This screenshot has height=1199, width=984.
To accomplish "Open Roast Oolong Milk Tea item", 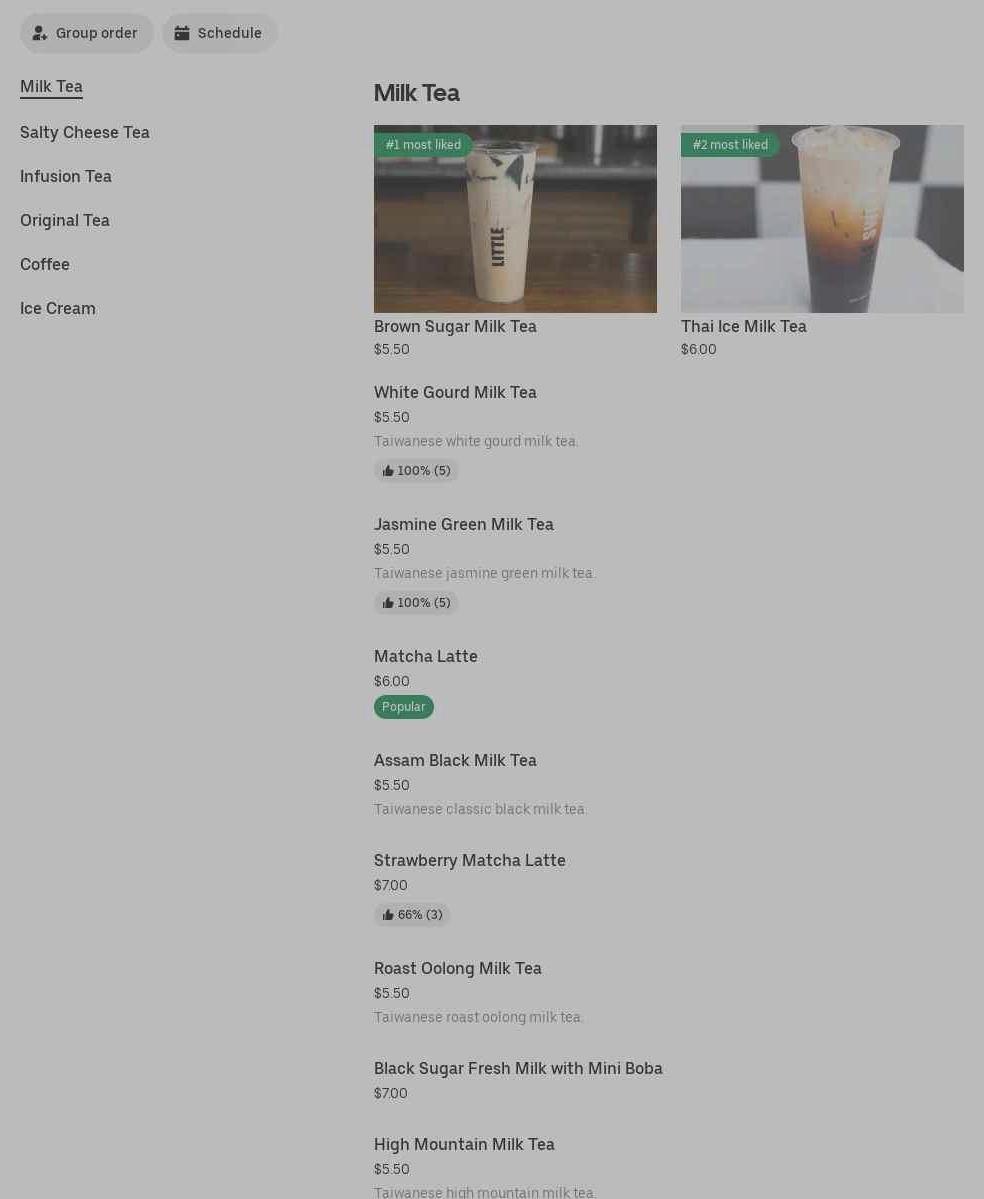I will [x=457, y=969].
